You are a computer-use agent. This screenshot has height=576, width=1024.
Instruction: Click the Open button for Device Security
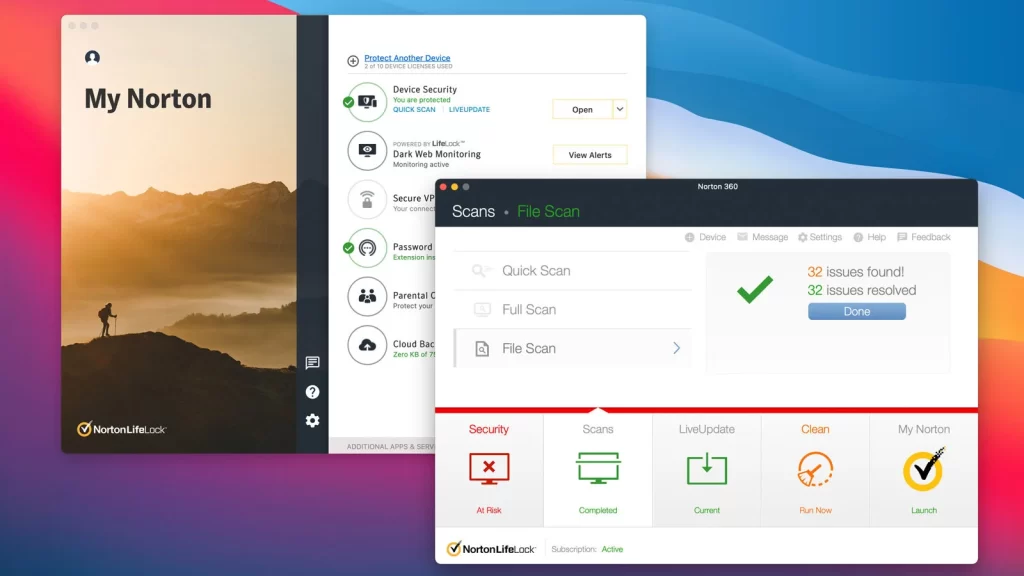pos(583,109)
